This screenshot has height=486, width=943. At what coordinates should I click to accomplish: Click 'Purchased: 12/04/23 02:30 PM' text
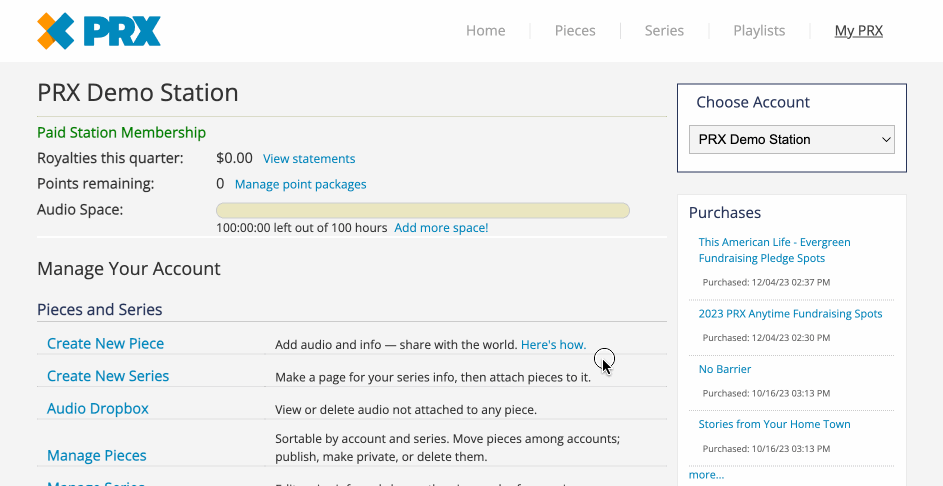[x=766, y=338]
